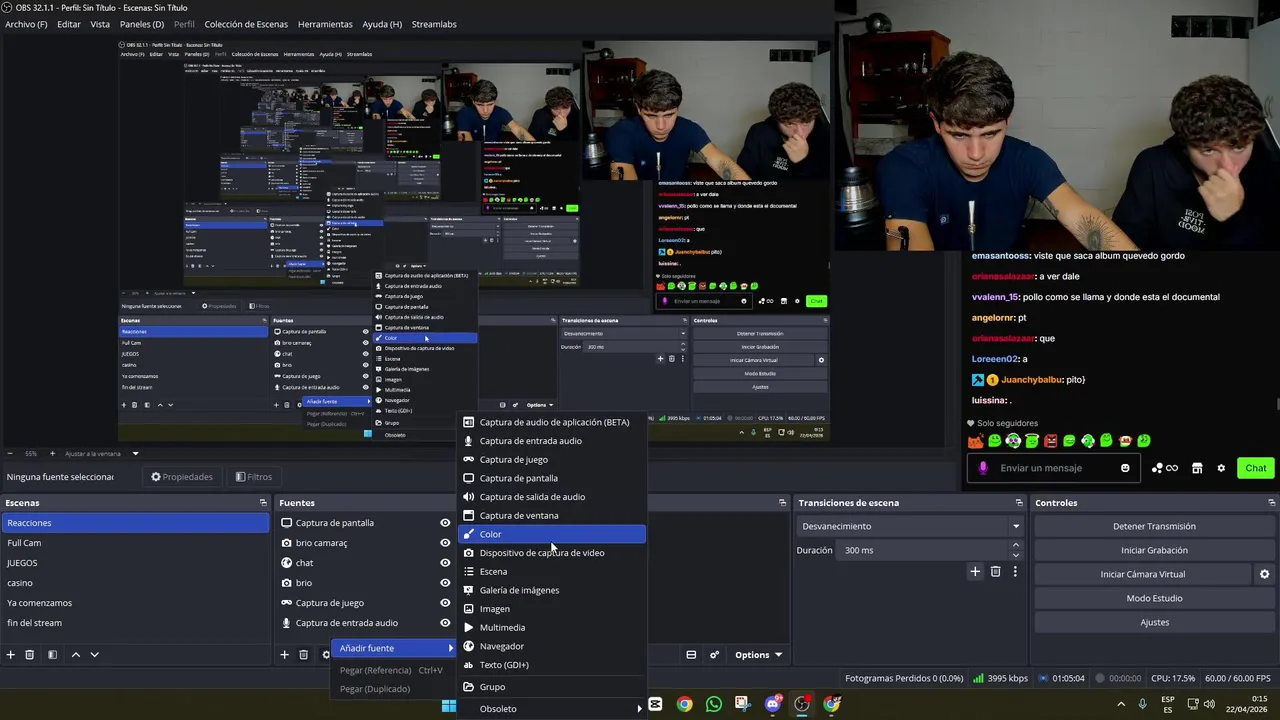Open the Herramientas menu

tap(325, 24)
